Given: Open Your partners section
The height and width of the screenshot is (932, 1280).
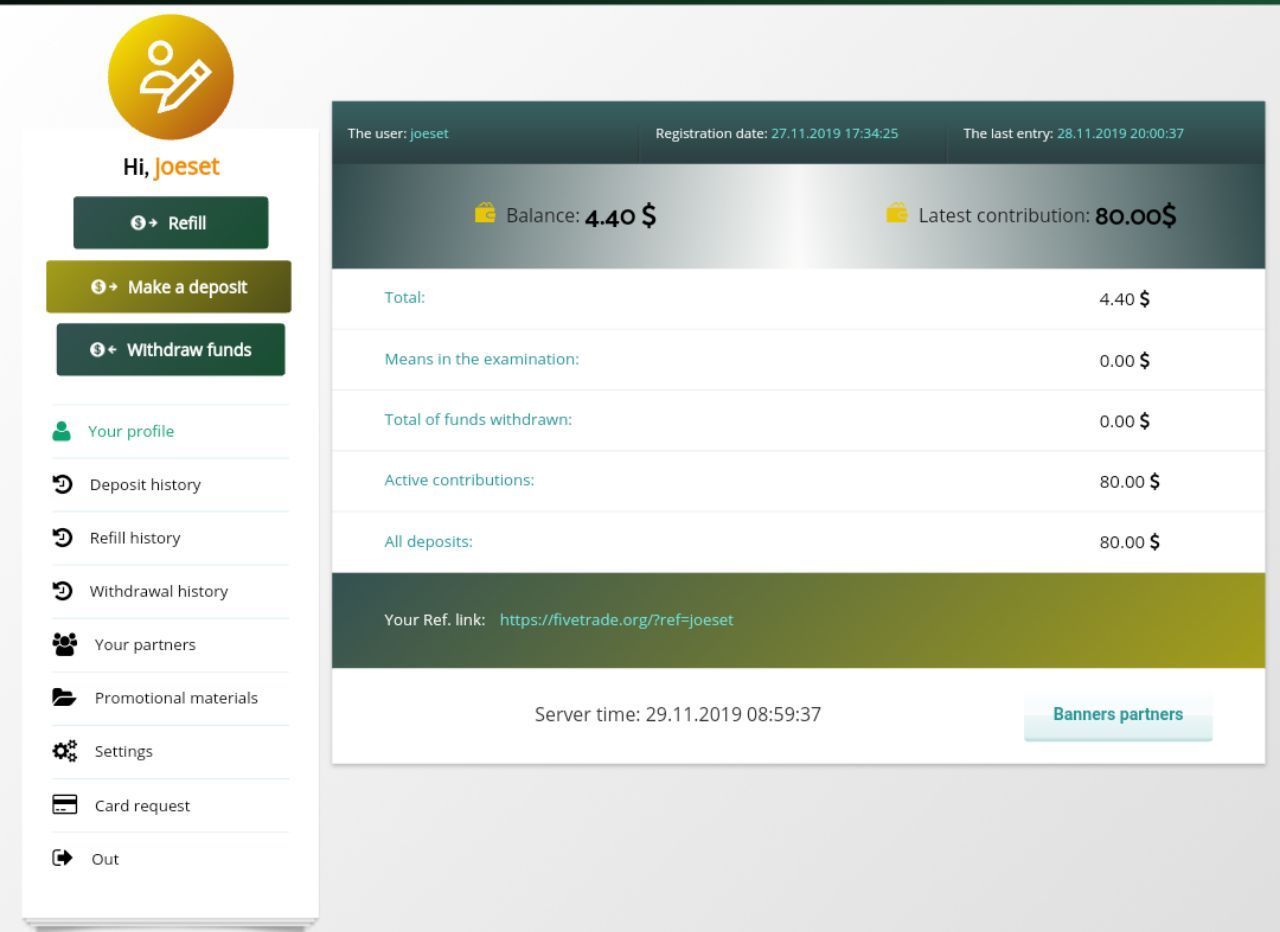Looking at the screenshot, I should (145, 644).
